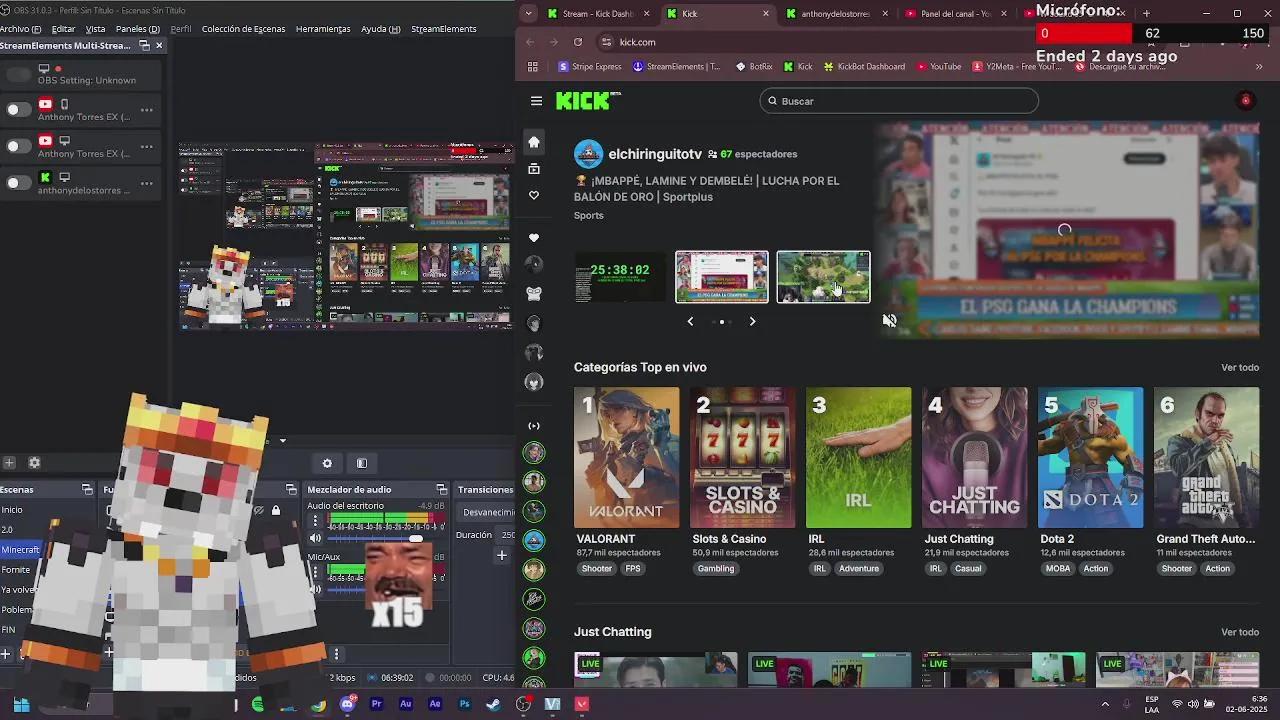Image resolution: width=1280 pixels, height=720 pixels.
Task: Show previous featured stream carousel arrow
Action: coord(690,321)
